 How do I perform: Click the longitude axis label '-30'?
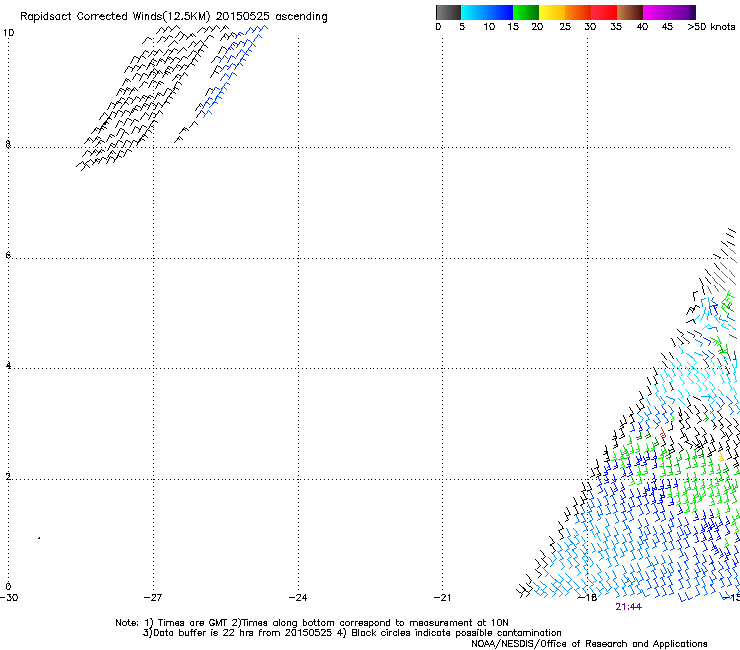point(9,597)
